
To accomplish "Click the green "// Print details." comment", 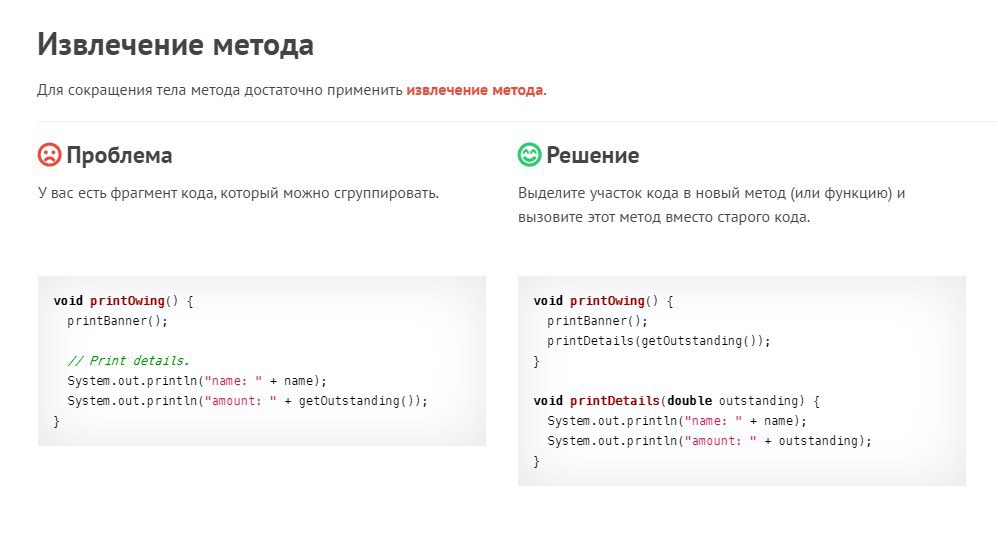I will coord(128,361).
